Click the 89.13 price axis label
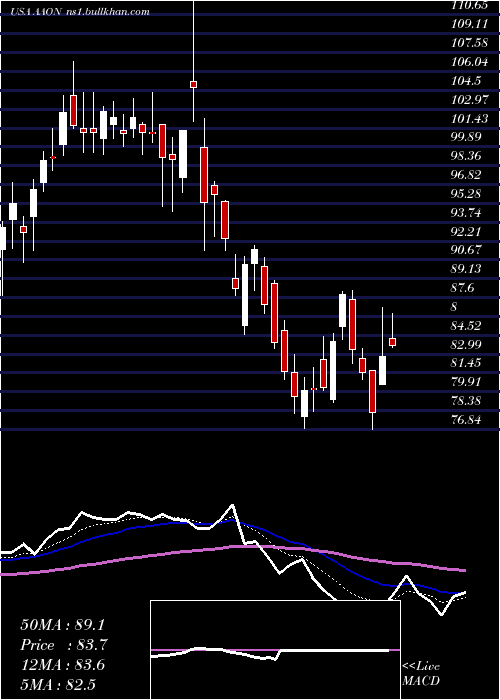 point(467,269)
